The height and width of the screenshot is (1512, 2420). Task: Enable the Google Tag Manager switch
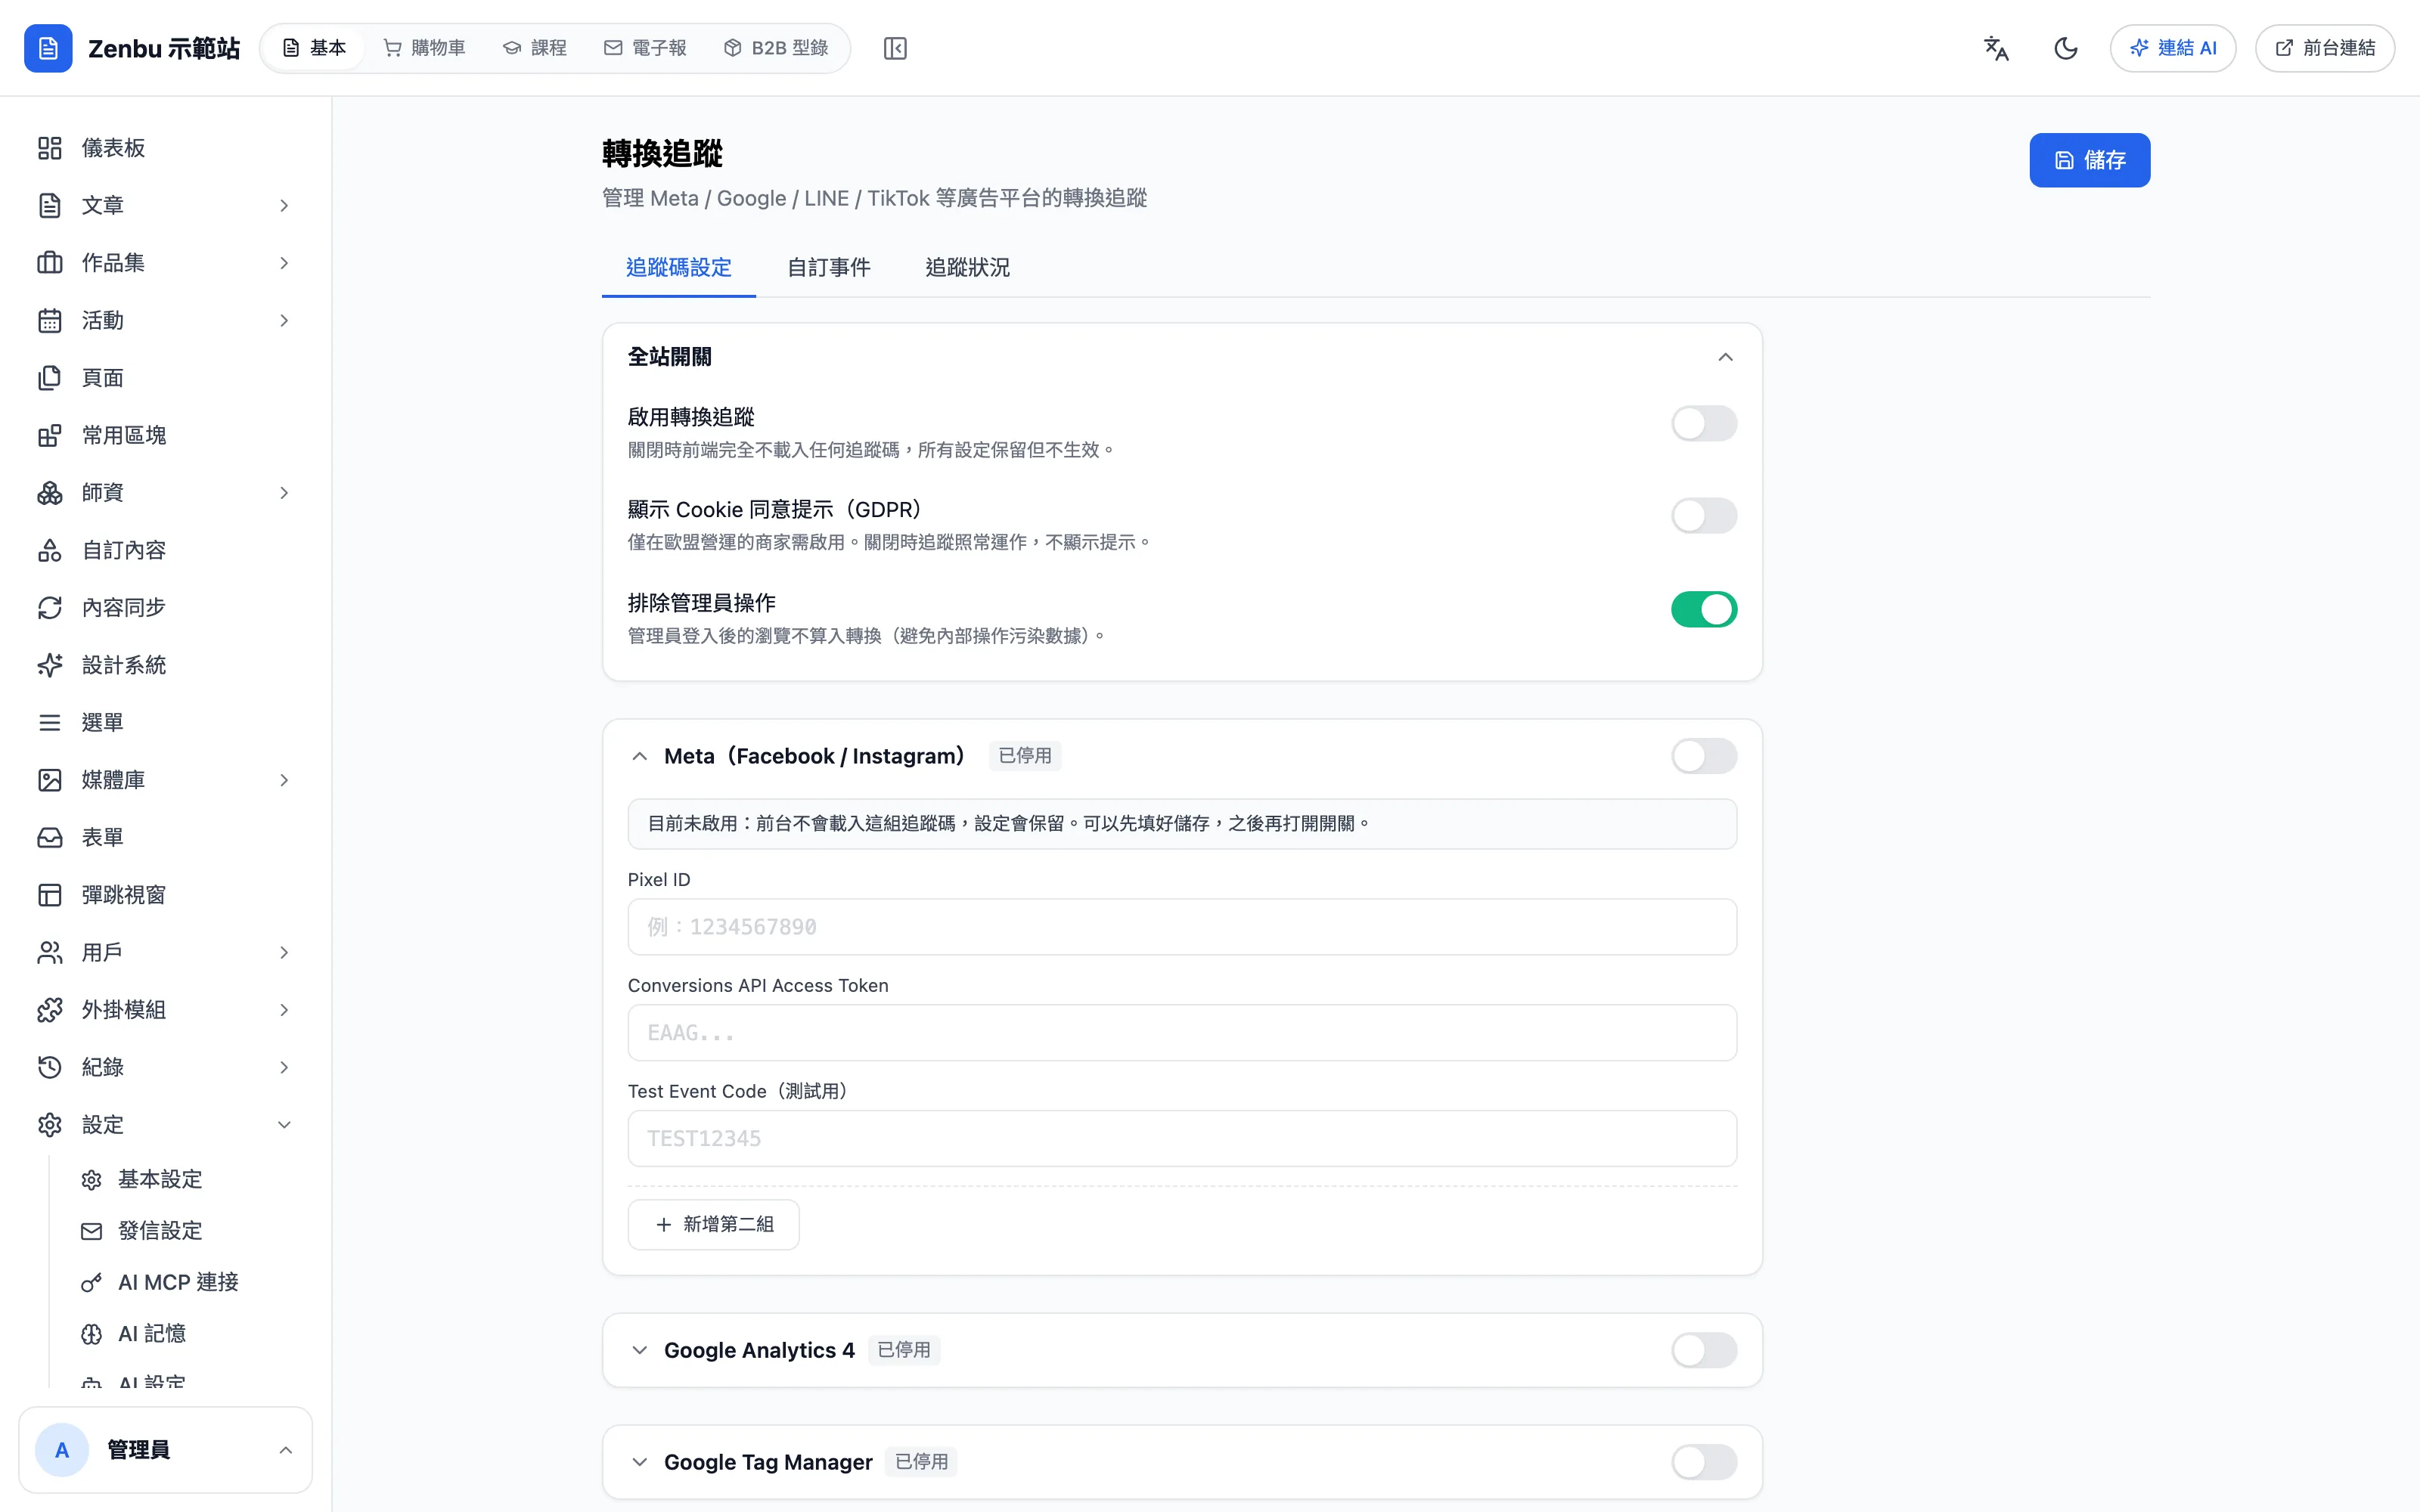click(x=1704, y=1462)
